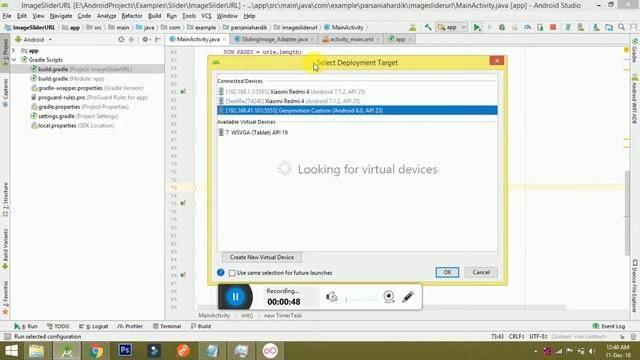
Task: Click the recorder pencil annotation icon
Action: click(x=408, y=297)
